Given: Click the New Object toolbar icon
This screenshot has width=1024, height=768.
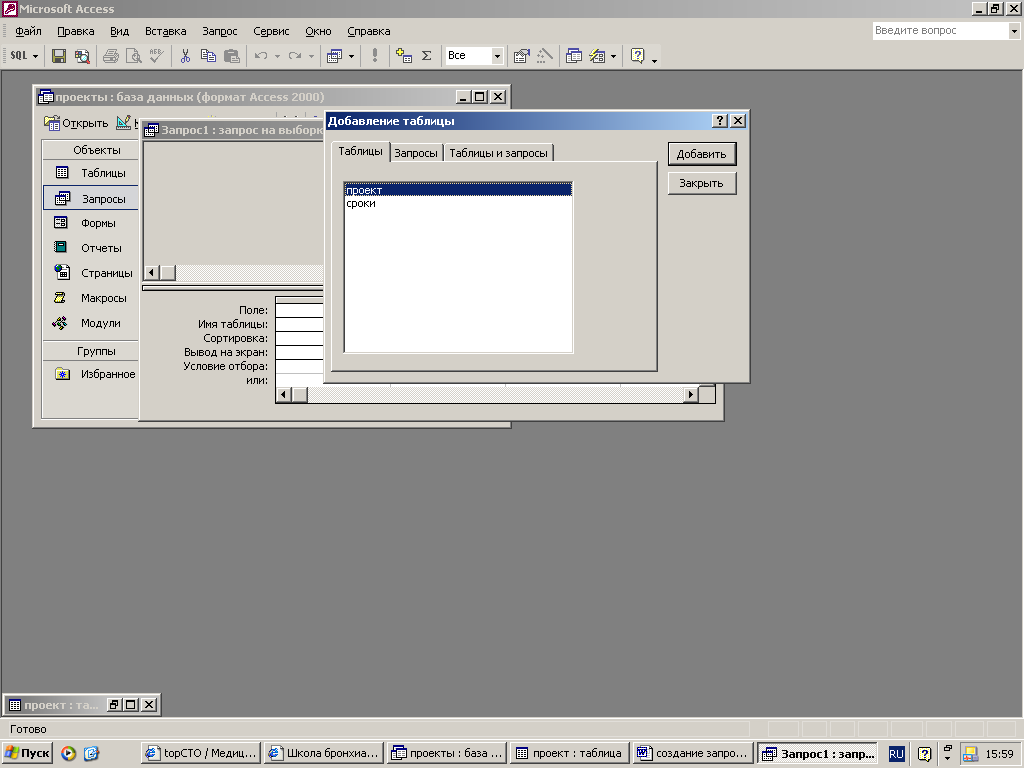Looking at the screenshot, I should pos(597,56).
